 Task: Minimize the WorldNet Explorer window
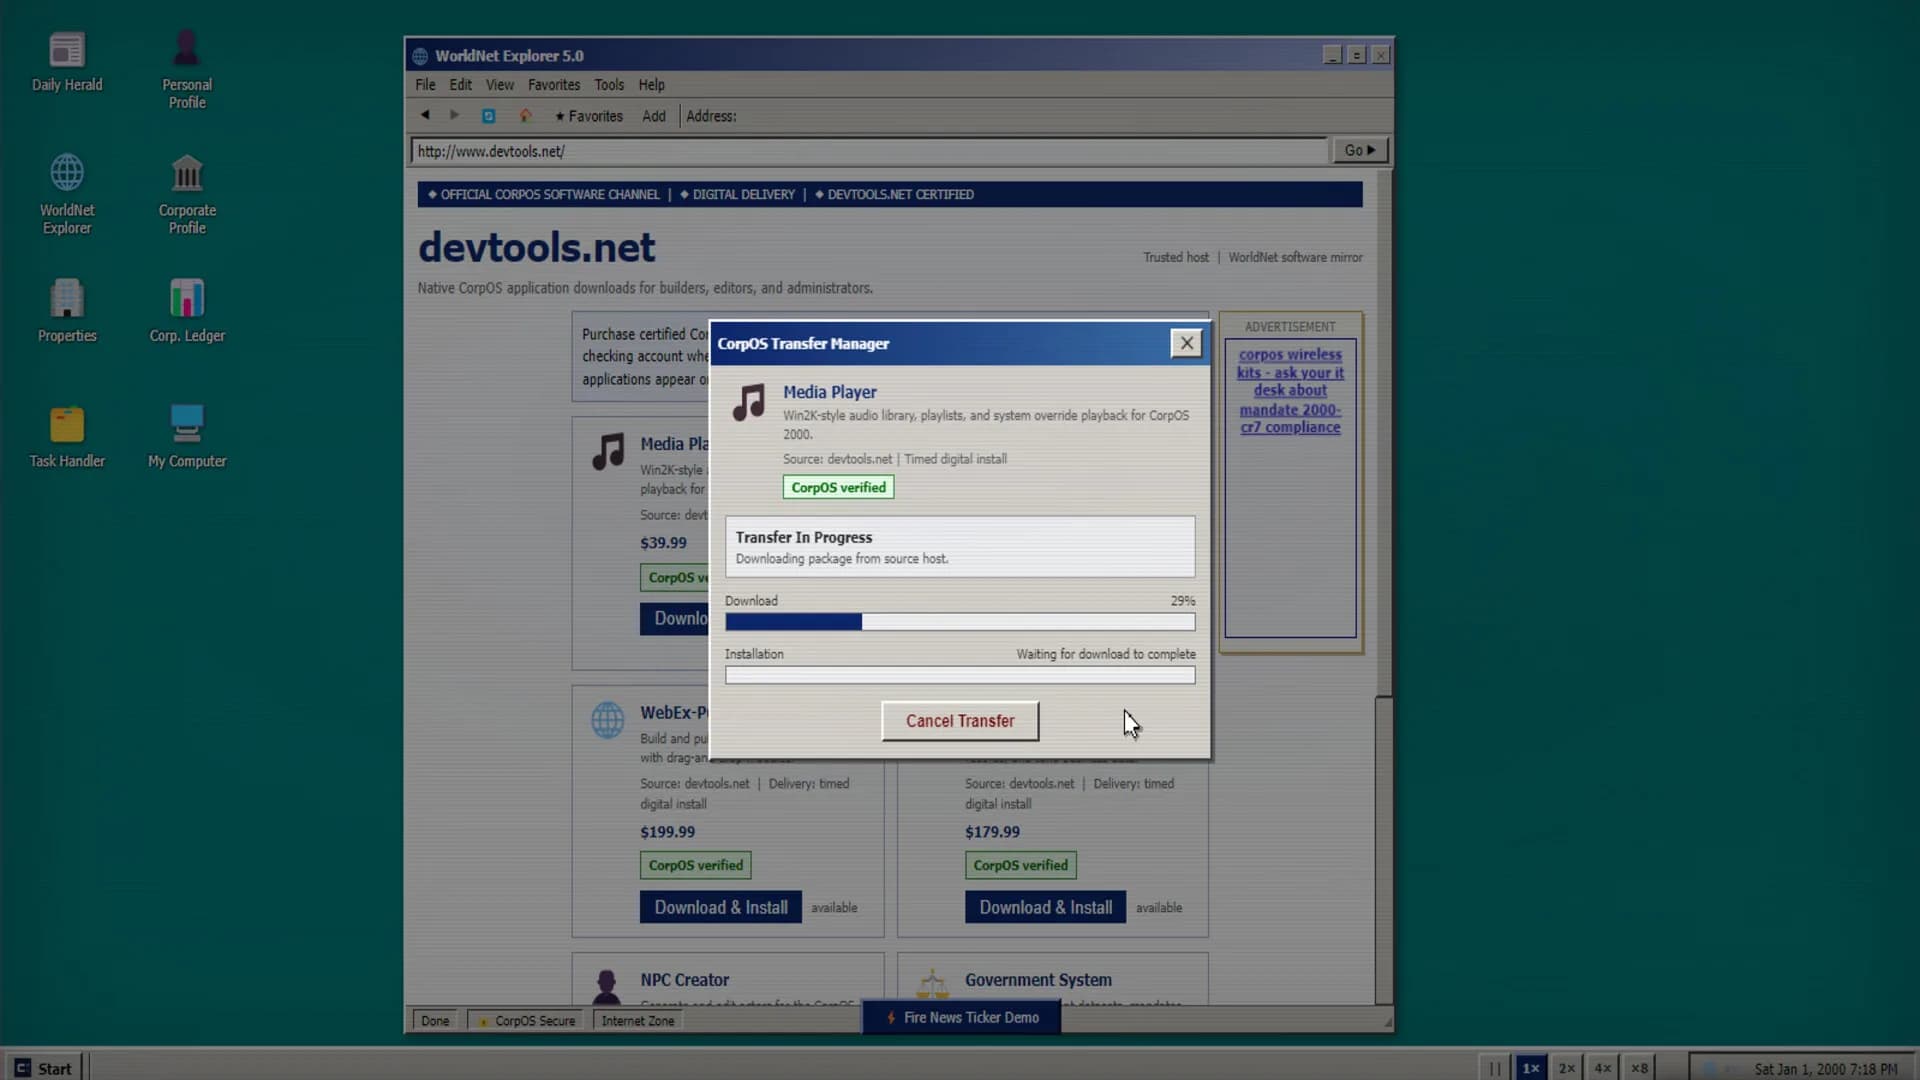(1332, 55)
